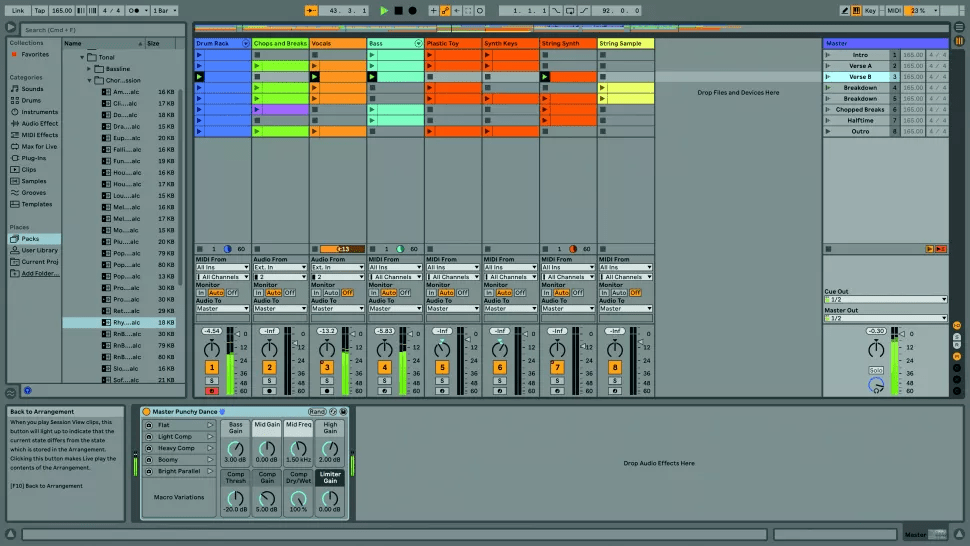Launch the Verse B scene
The height and width of the screenshot is (546, 970).
(829, 76)
